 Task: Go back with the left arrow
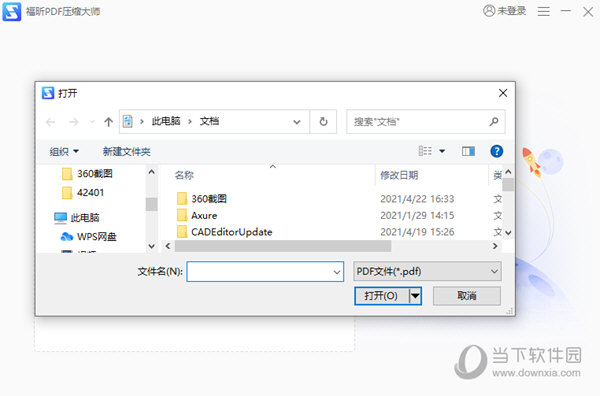[51, 122]
